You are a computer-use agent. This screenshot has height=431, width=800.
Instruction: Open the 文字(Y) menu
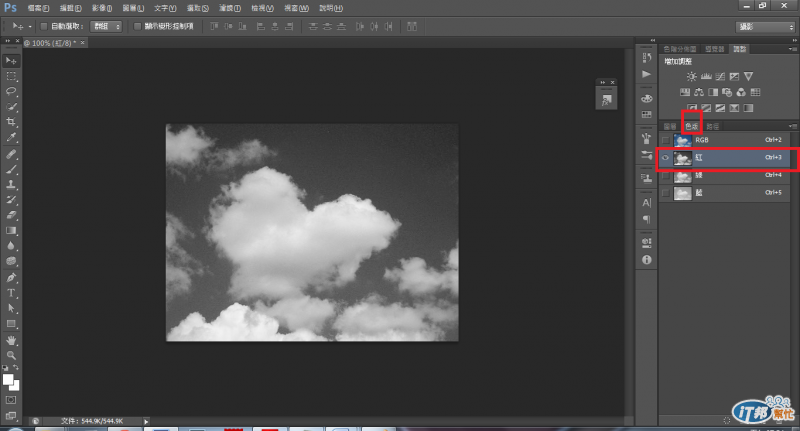pos(165,8)
